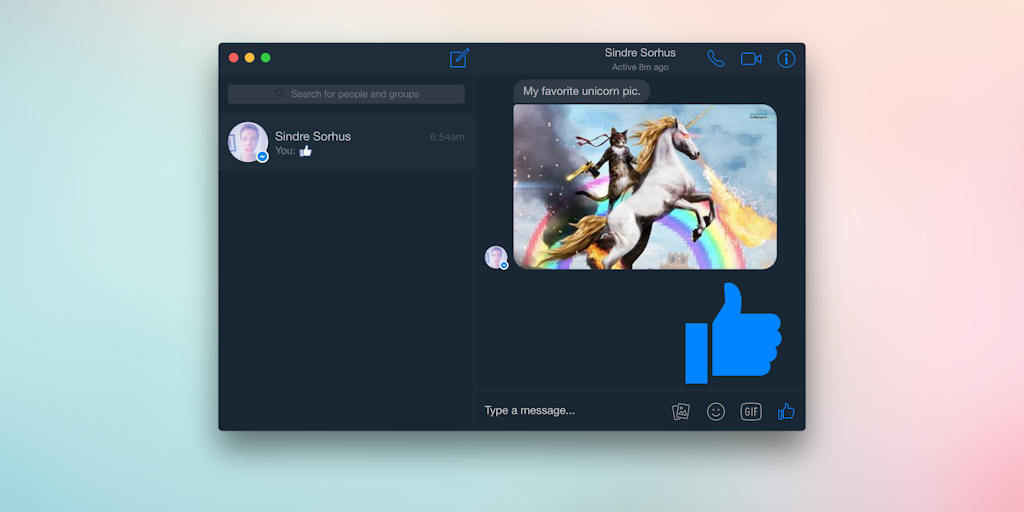This screenshot has width=1024, height=512.
Task: Focus the Search for people and groups field
Action: click(346, 94)
